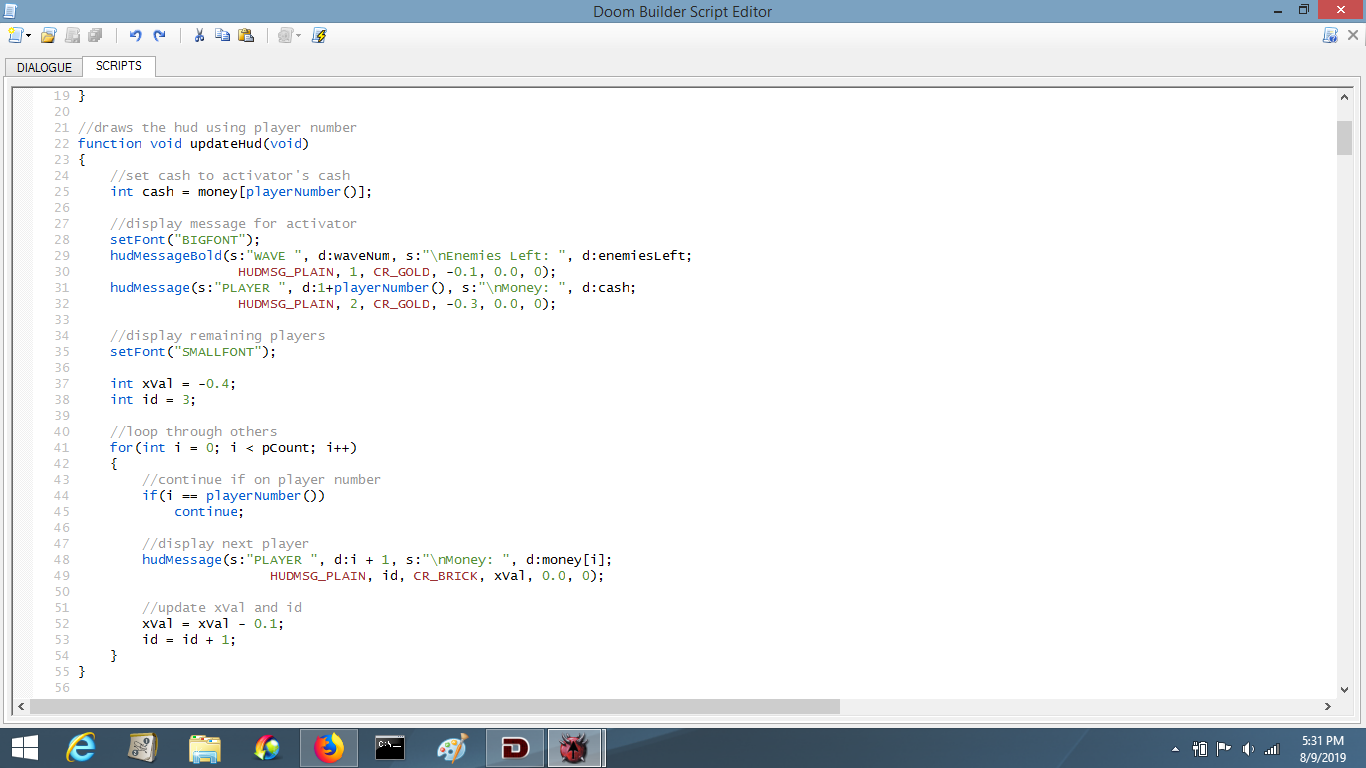
Task: Click the line 'int cash = money[playerNumber()];'
Action: tap(241, 191)
